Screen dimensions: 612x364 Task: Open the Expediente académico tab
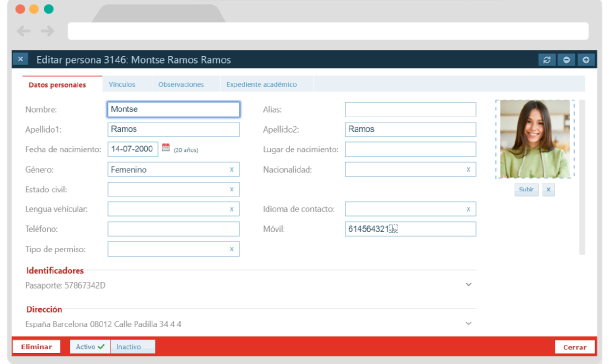coord(262,84)
